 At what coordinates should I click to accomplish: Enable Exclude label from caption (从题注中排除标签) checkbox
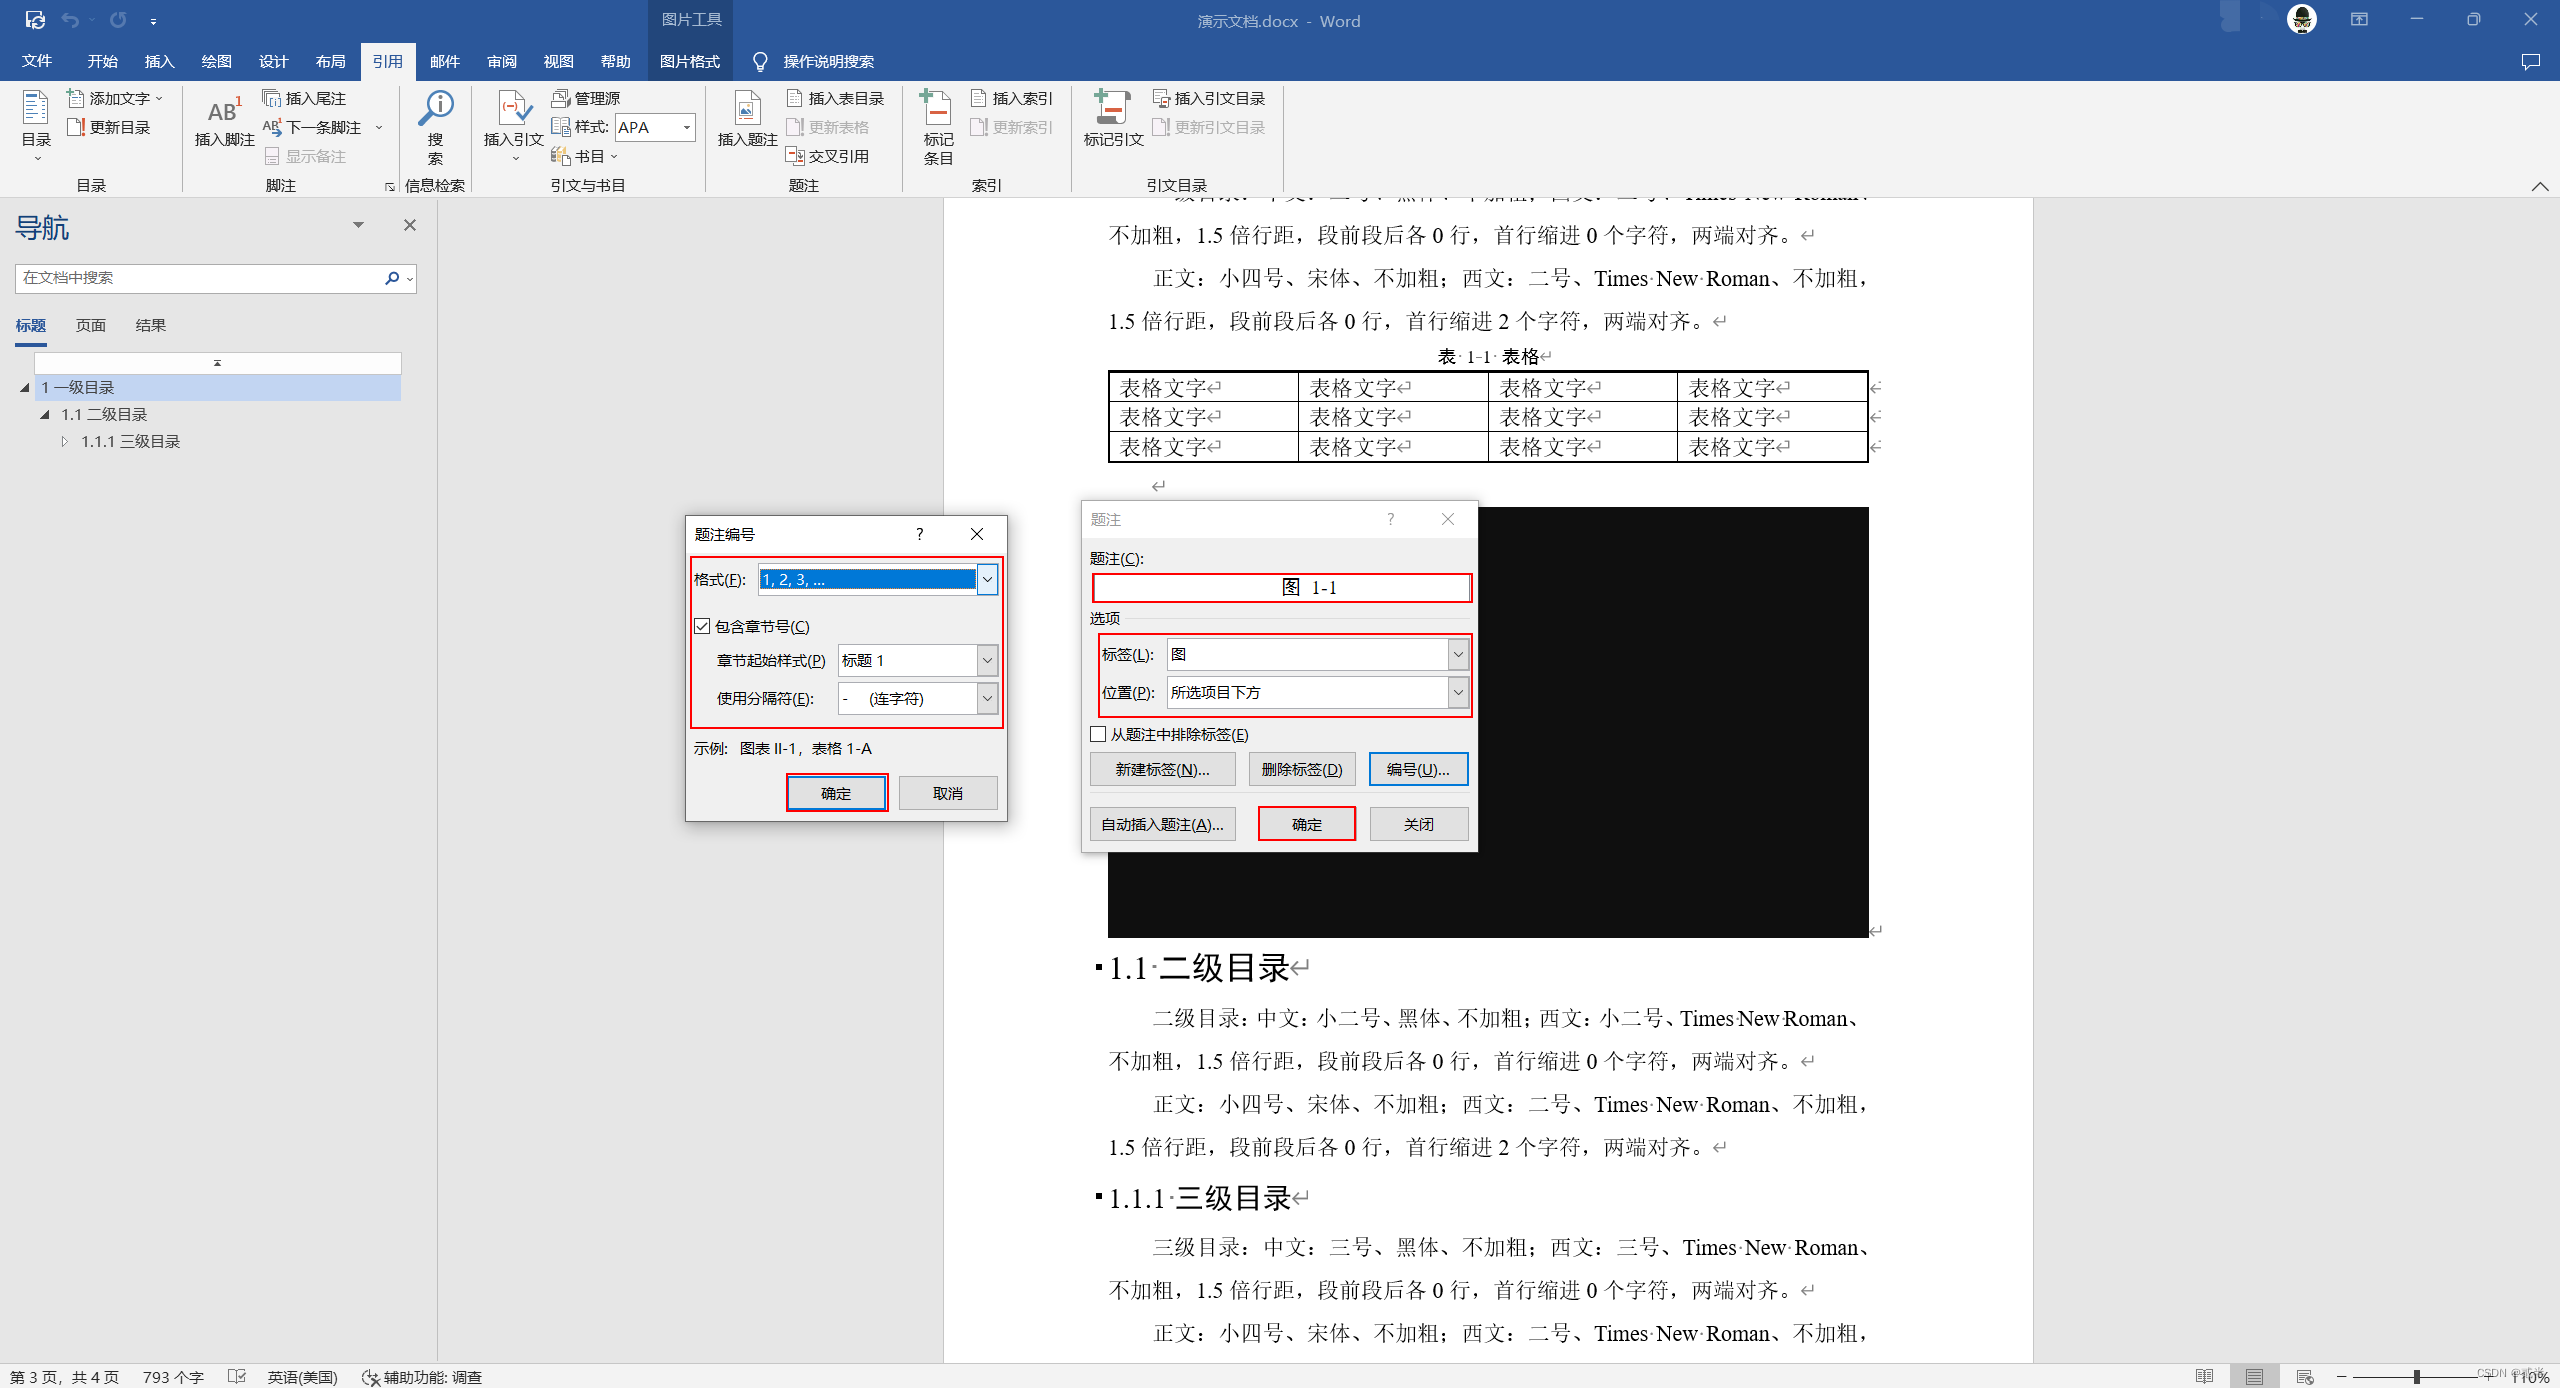pyautogui.click(x=1098, y=734)
